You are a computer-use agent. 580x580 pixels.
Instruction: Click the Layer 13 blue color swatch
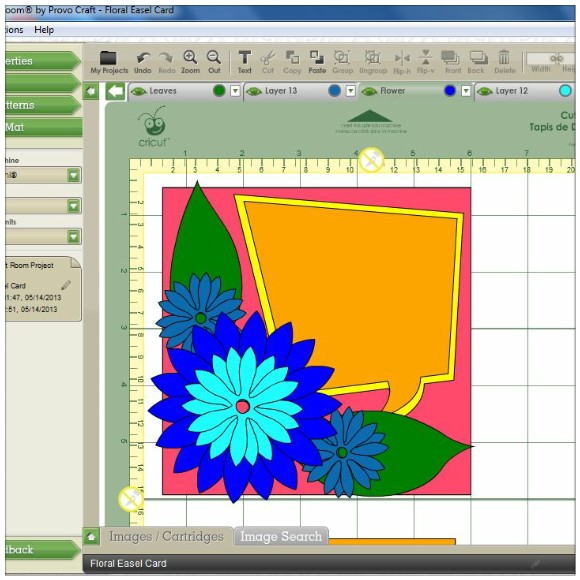[x=334, y=91]
